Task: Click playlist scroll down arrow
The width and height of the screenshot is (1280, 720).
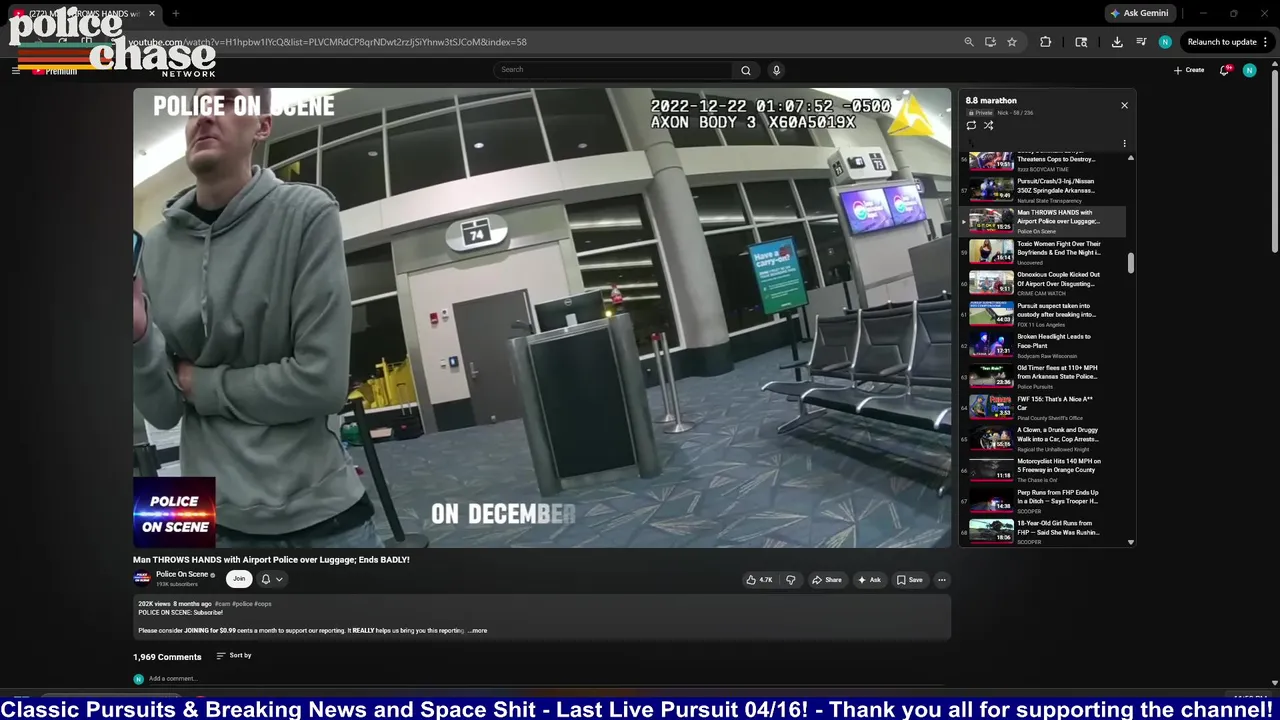Action: (x=1131, y=542)
